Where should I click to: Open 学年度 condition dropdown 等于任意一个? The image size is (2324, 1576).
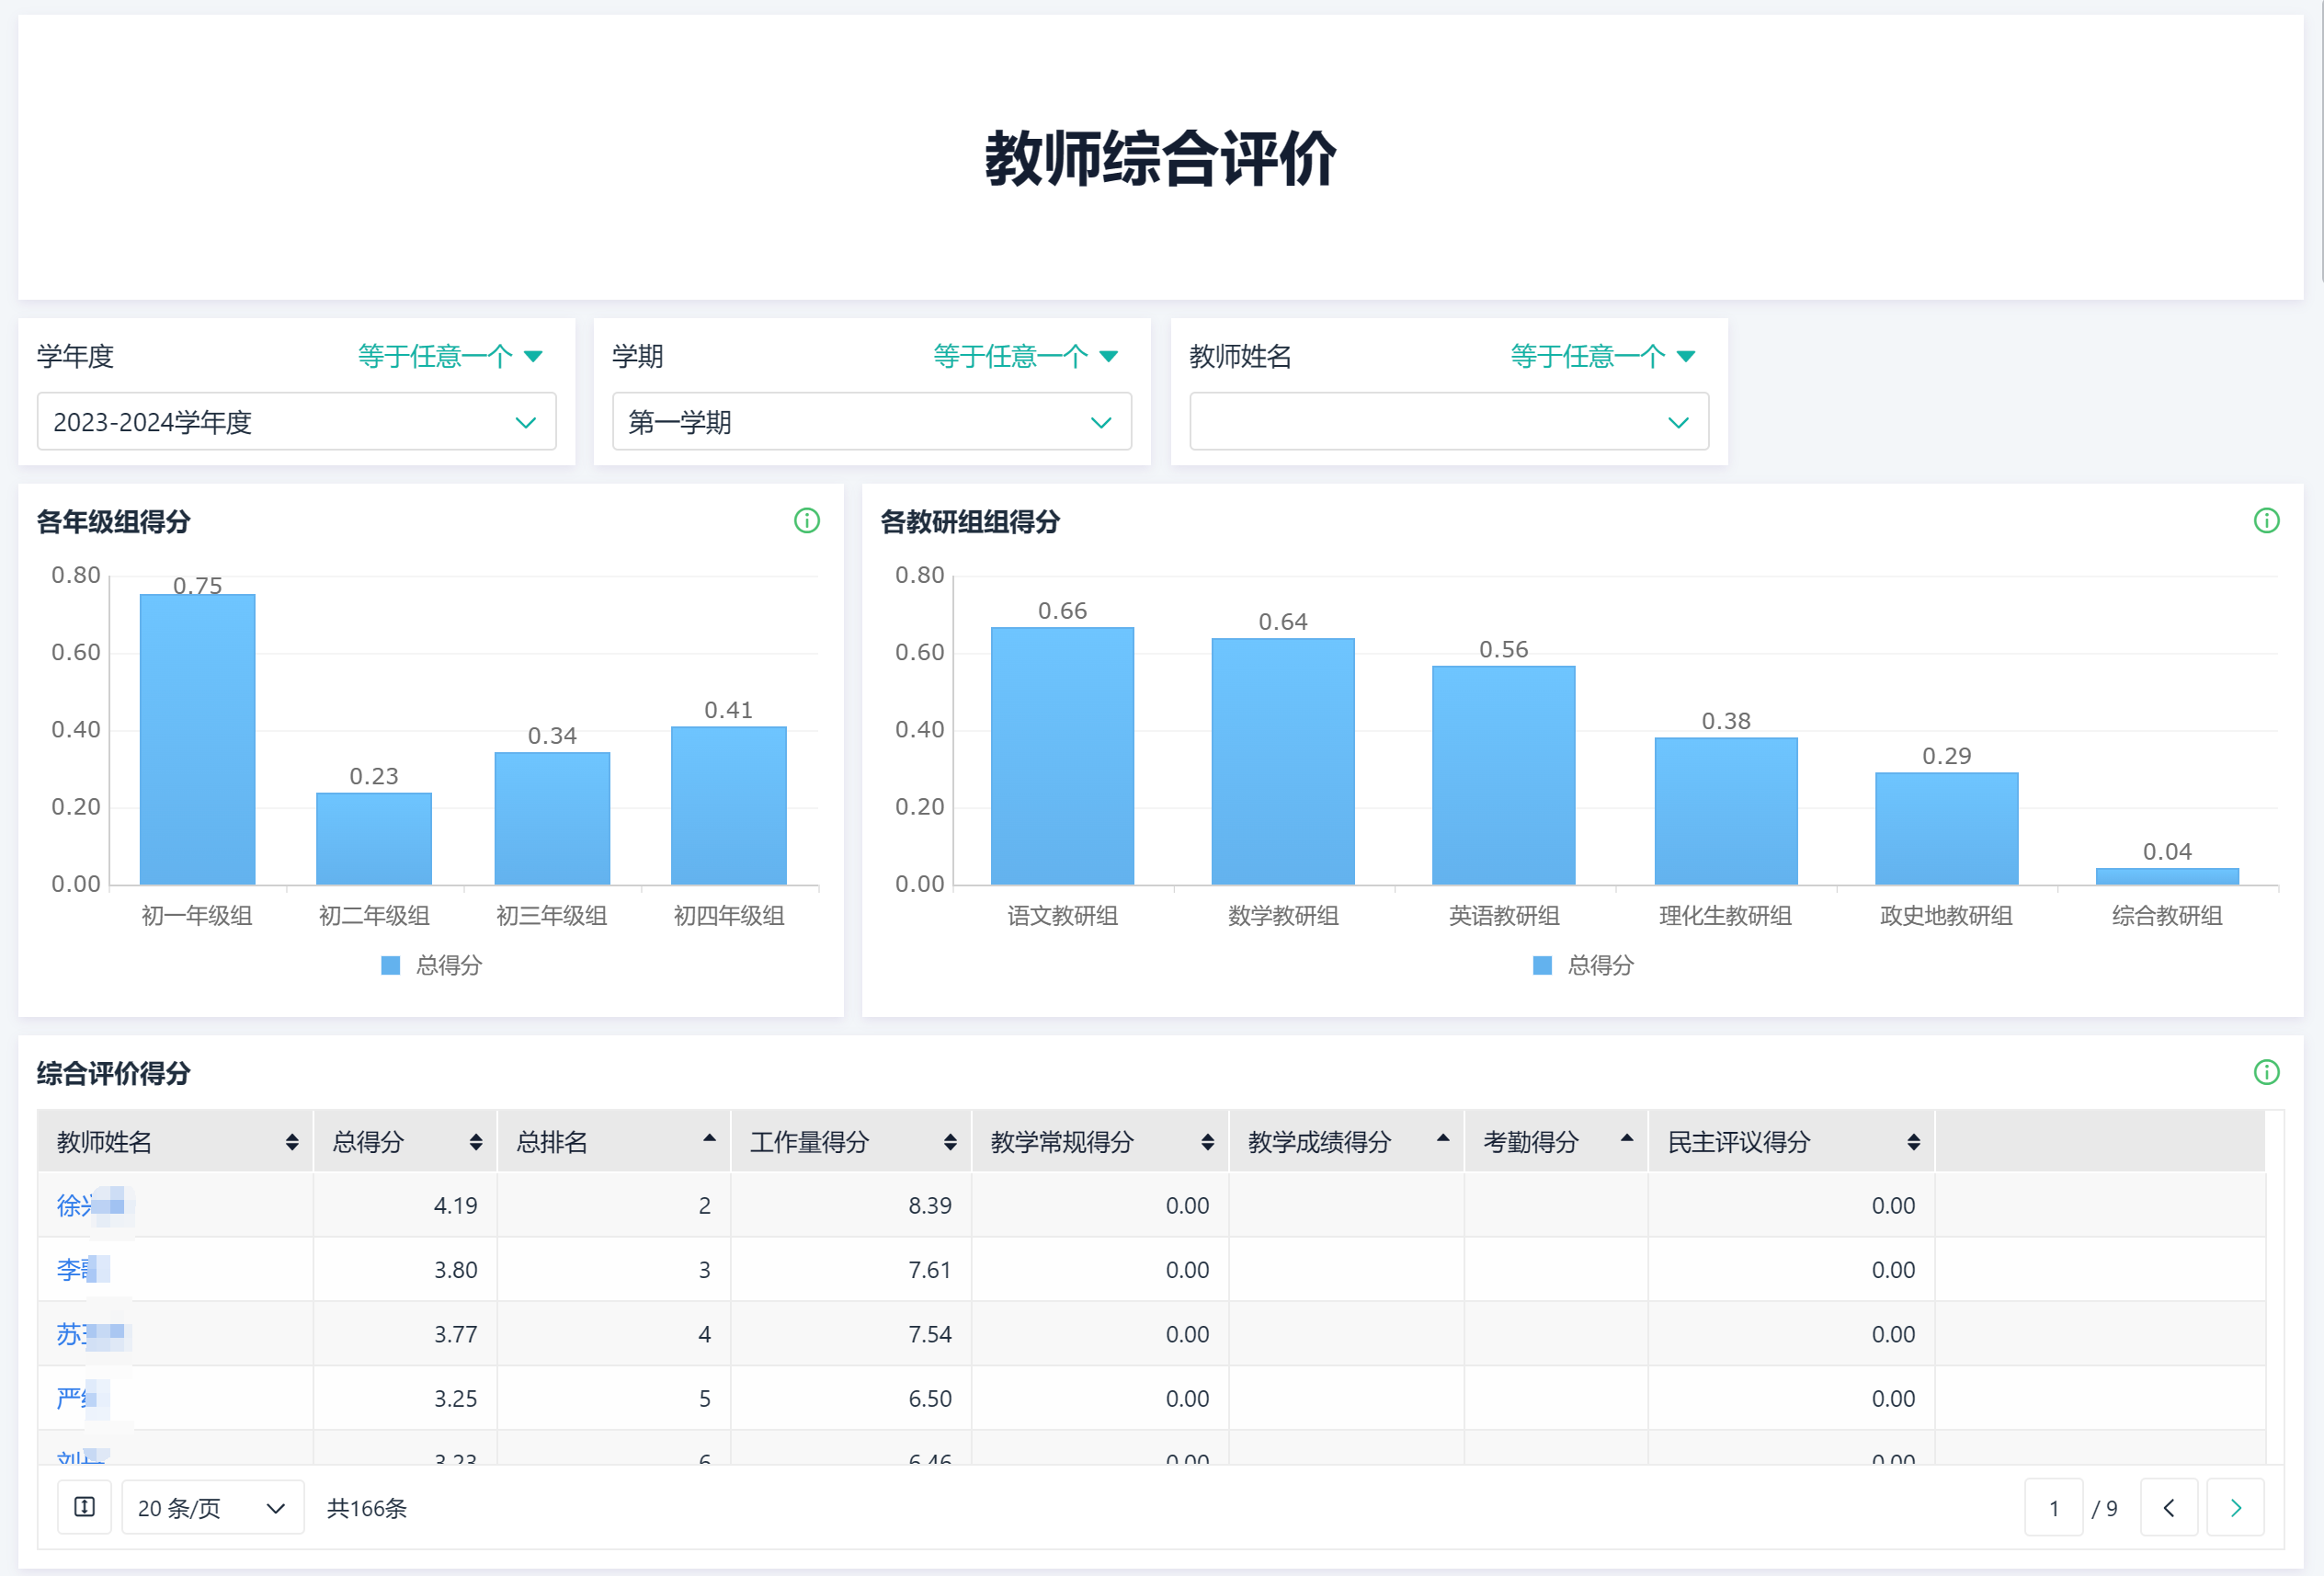450,356
